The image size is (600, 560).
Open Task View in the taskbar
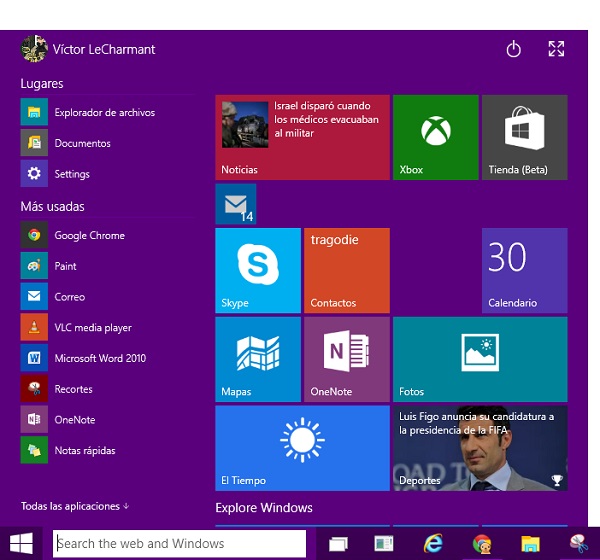(338, 544)
